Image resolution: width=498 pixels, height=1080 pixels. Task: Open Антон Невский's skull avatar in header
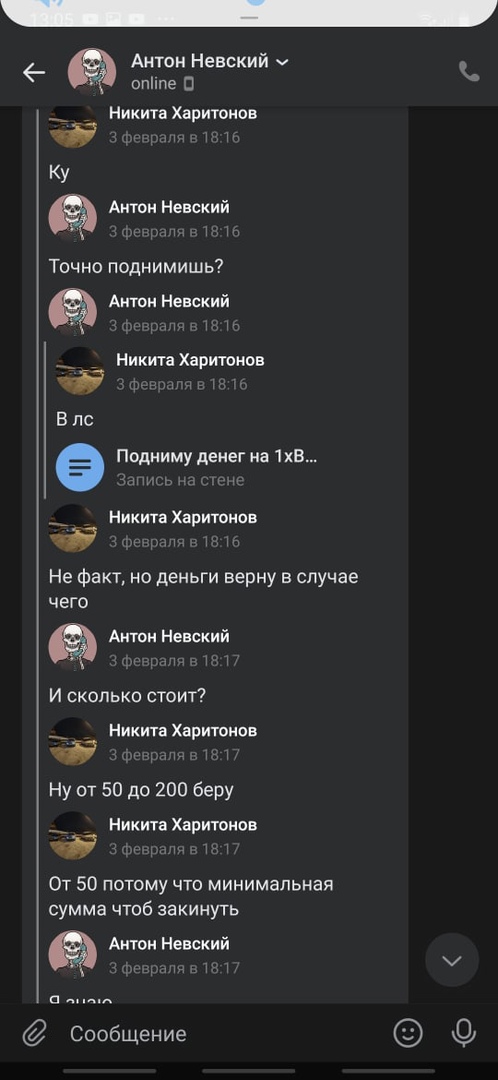92,72
